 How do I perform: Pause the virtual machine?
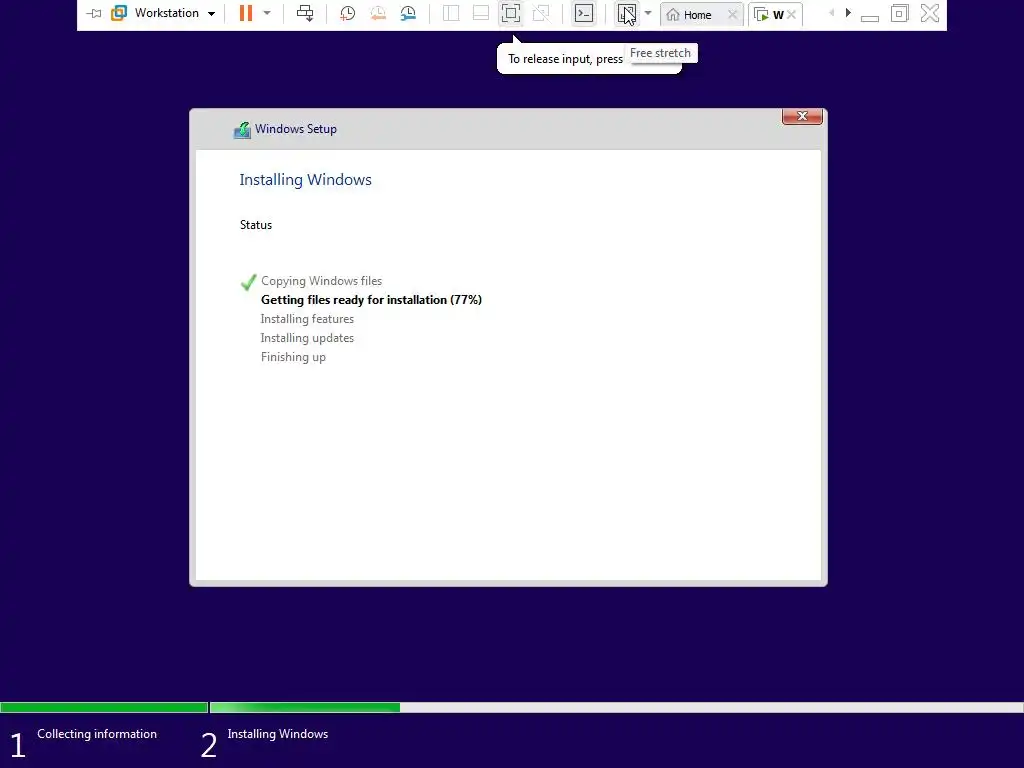point(246,13)
